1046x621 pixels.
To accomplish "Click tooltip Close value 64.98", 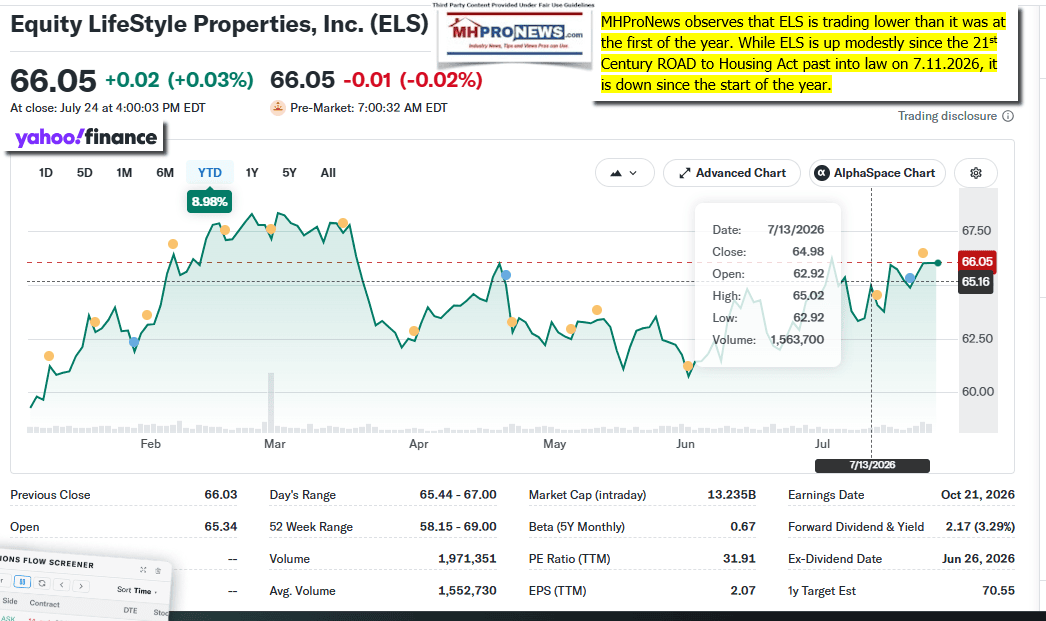I will [x=809, y=252].
